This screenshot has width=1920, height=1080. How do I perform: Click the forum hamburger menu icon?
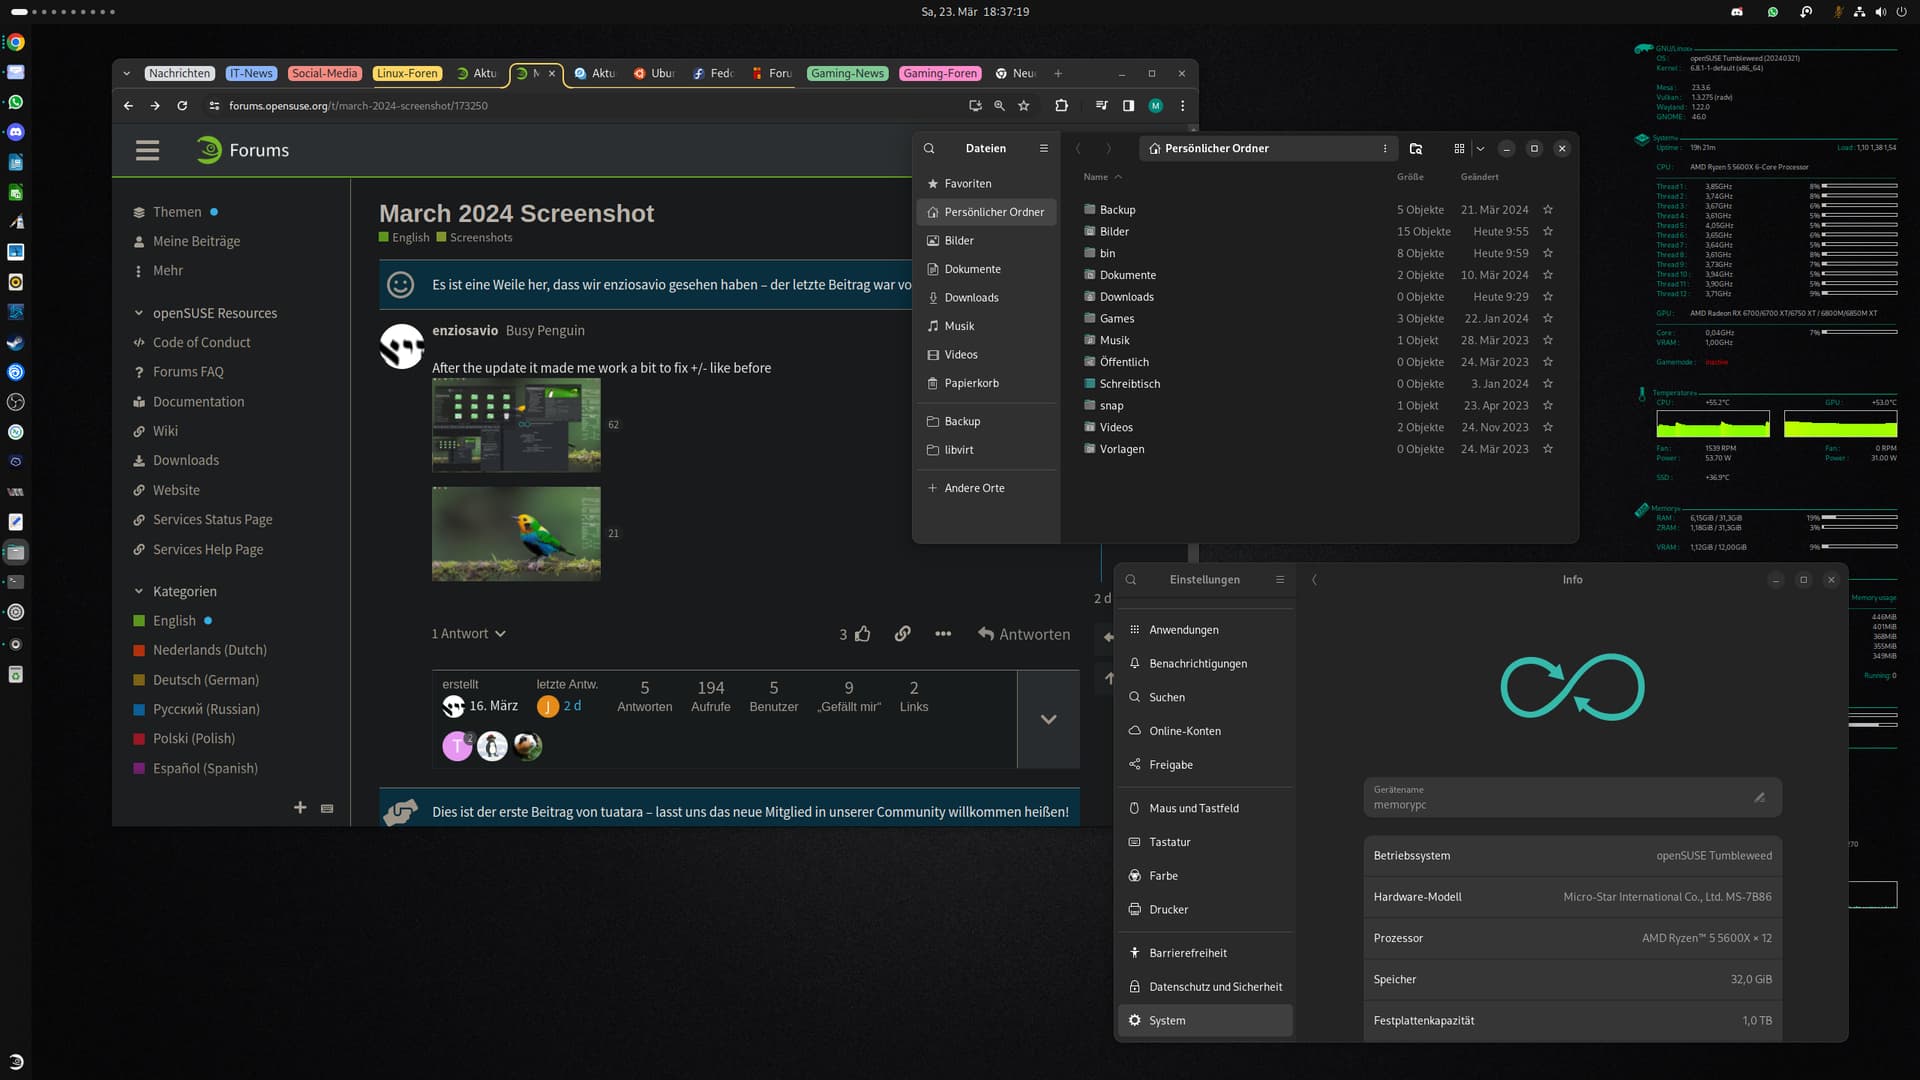click(147, 150)
